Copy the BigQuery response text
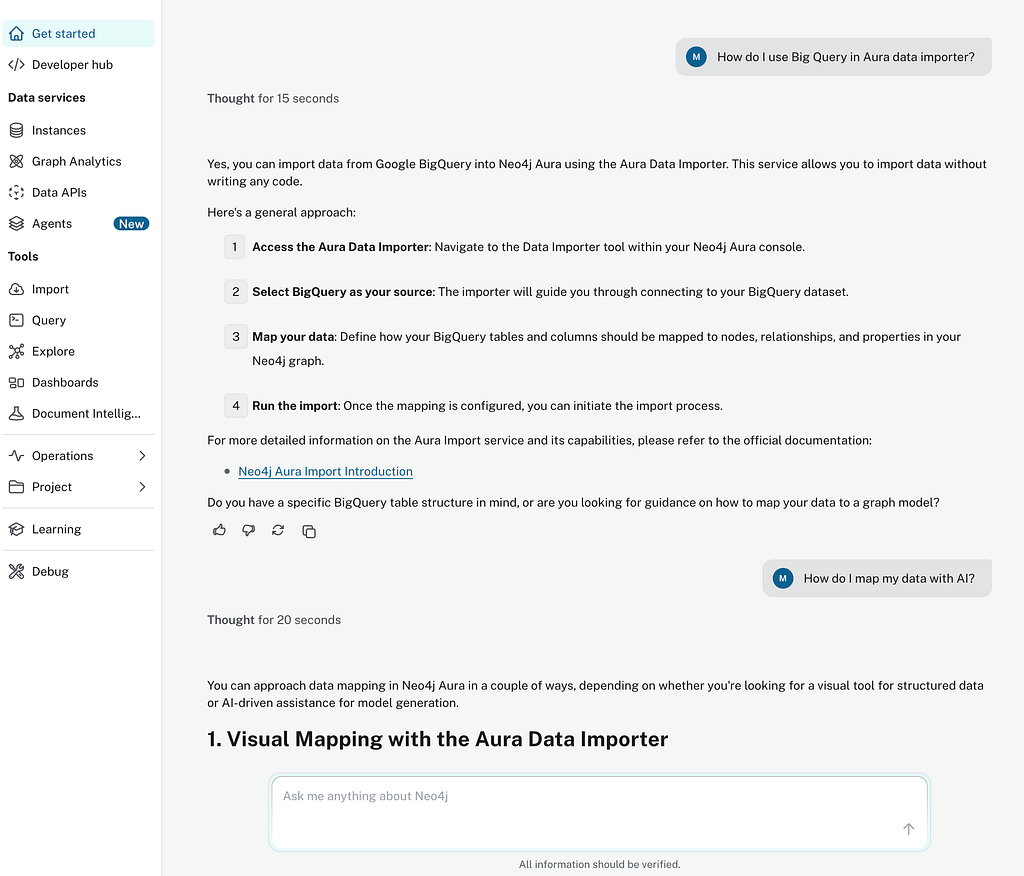The width and height of the screenshot is (1024, 876). click(x=309, y=531)
